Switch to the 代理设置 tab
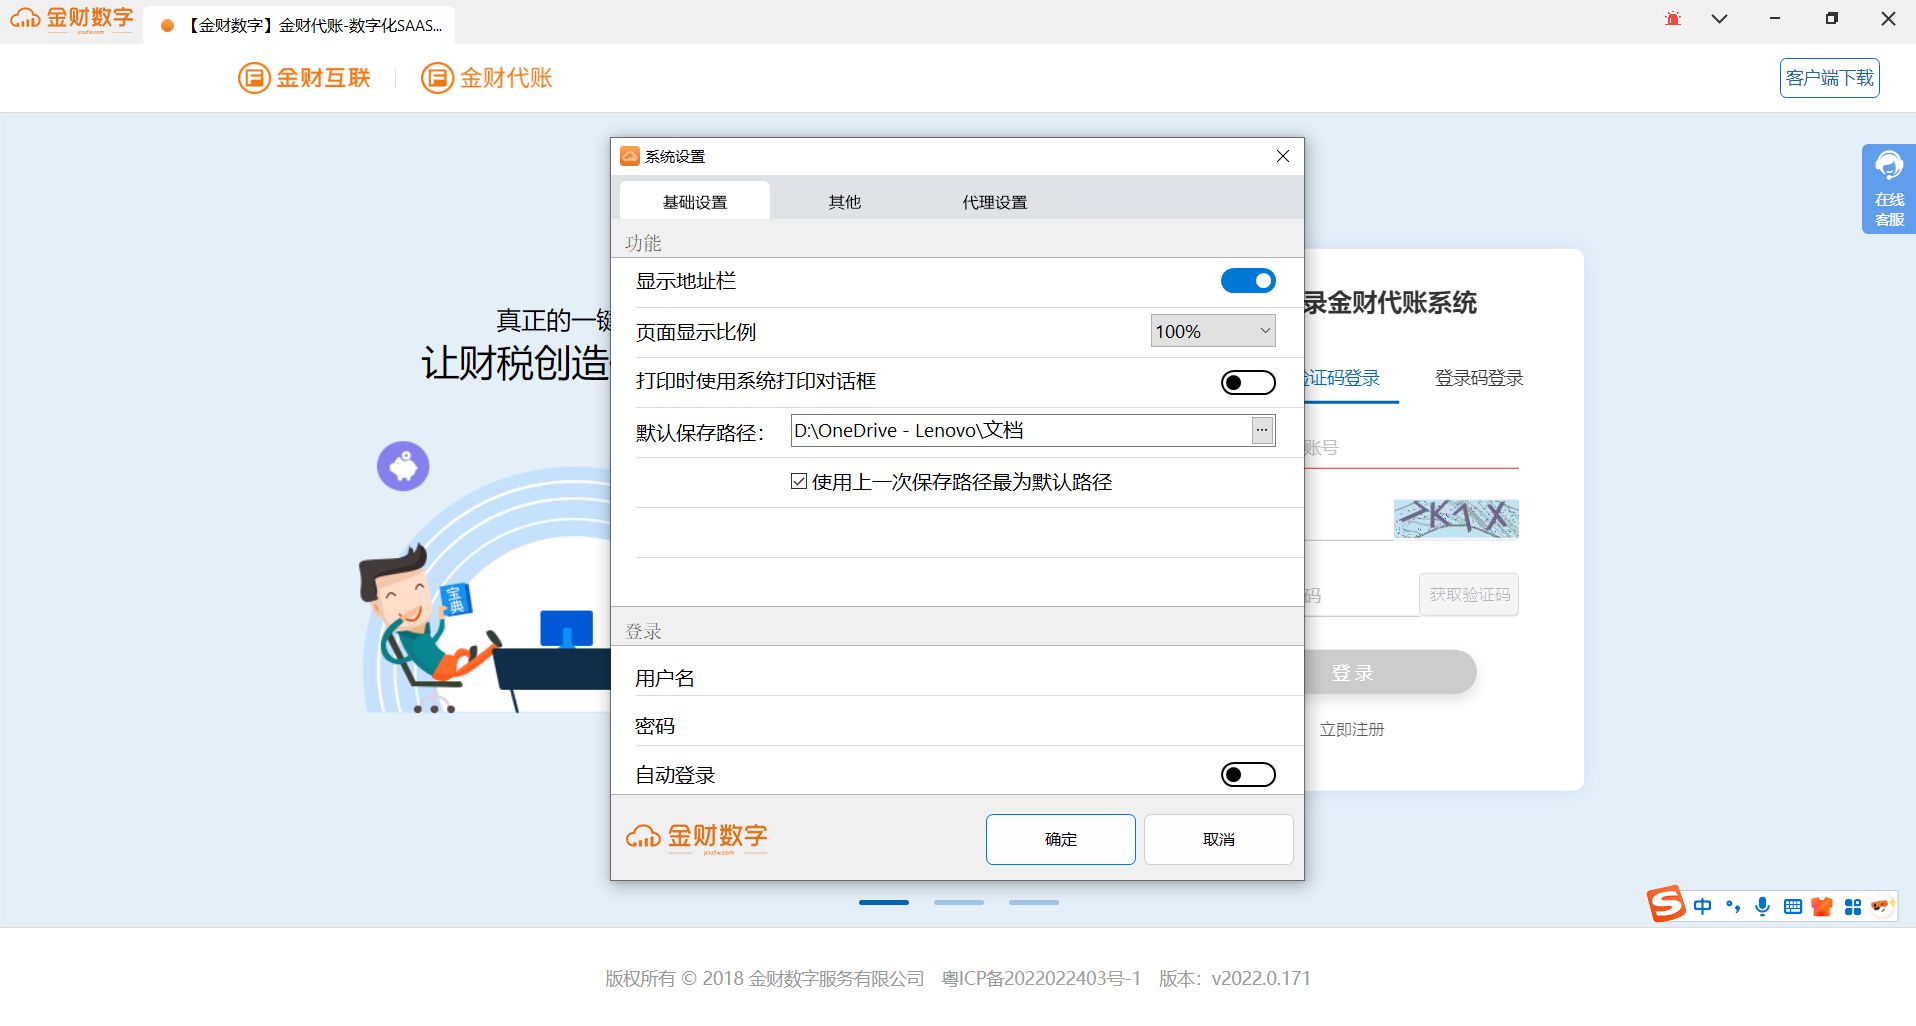 [x=993, y=201]
